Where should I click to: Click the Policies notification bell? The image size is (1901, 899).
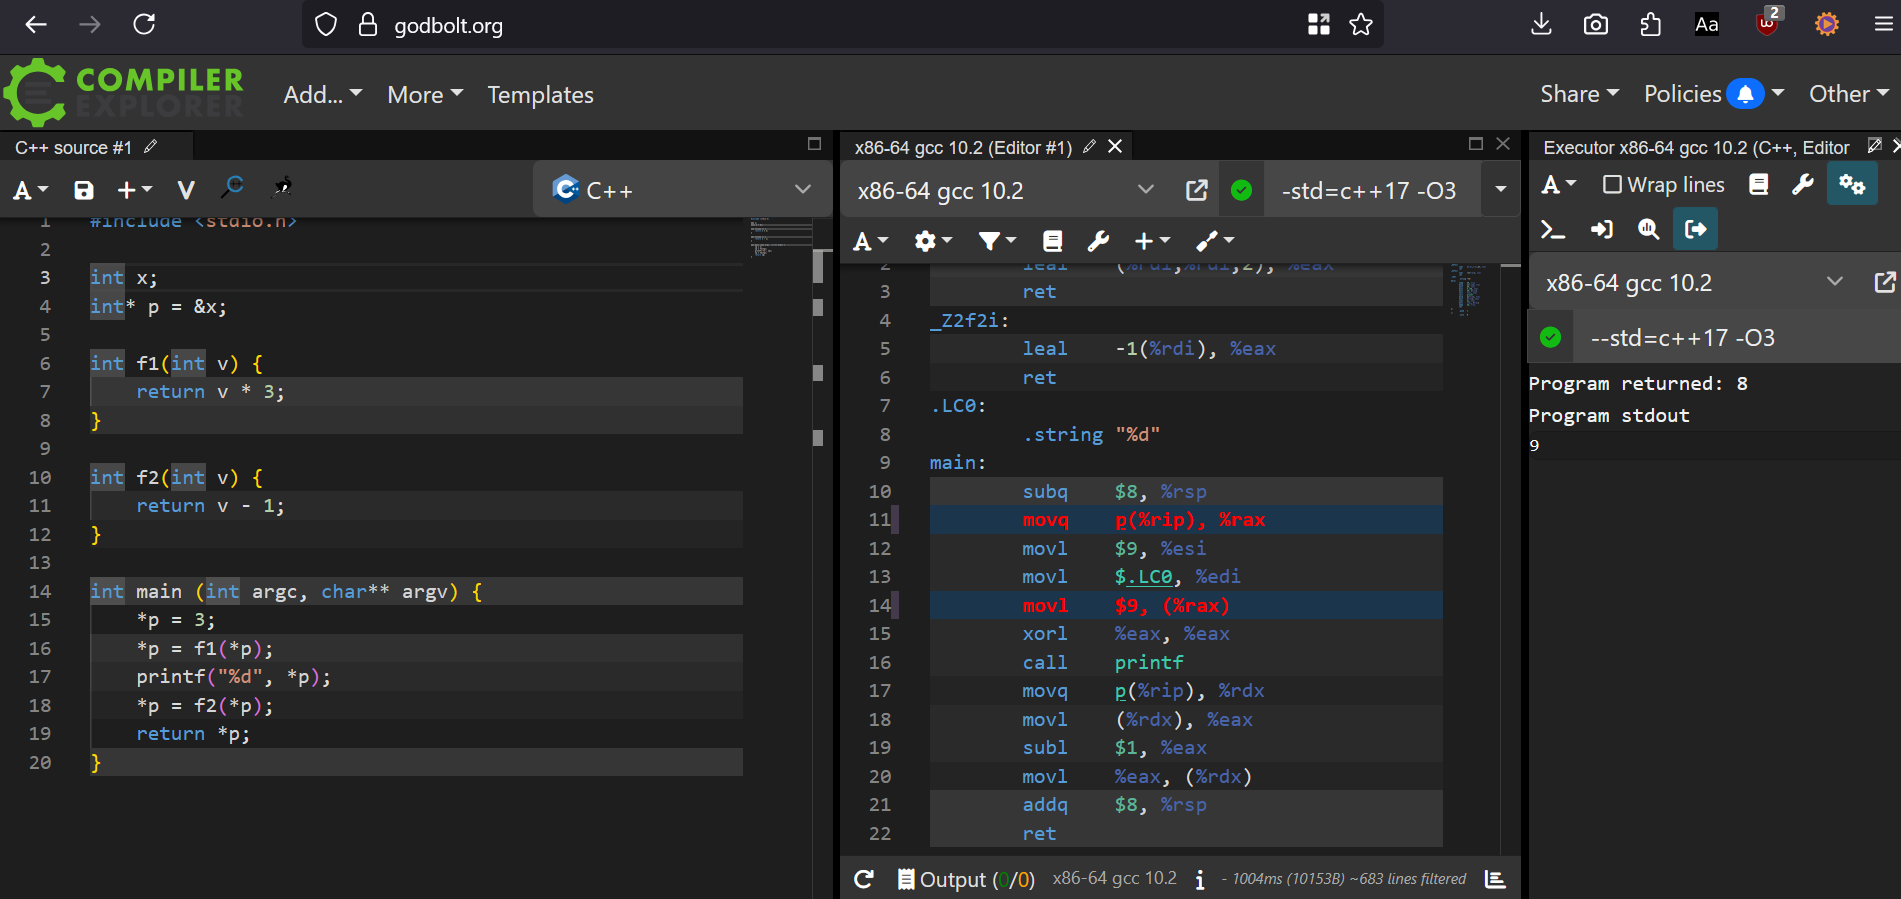[x=1745, y=94]
